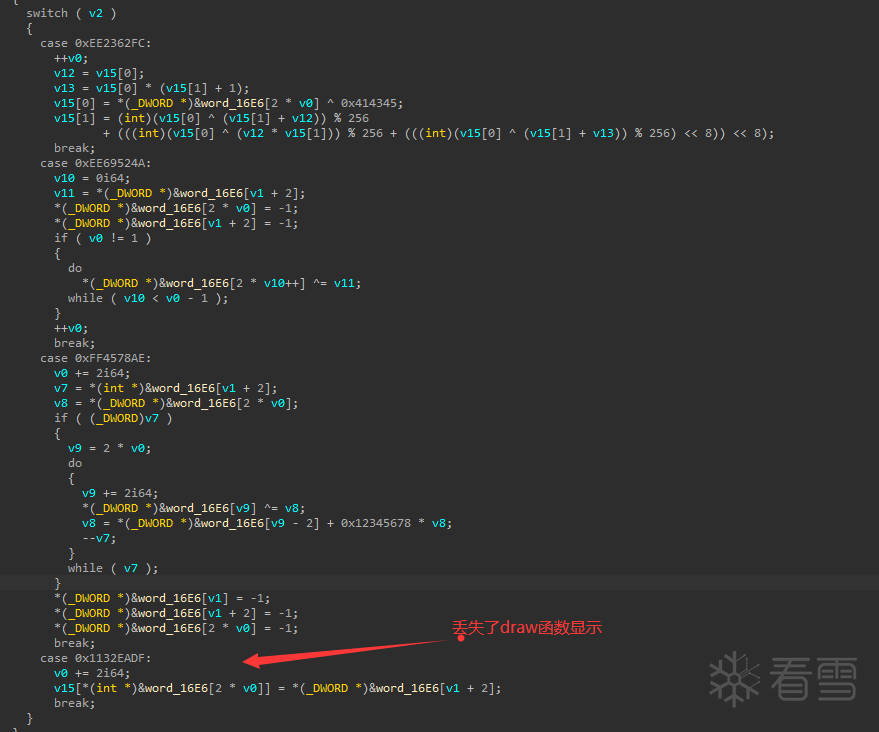Select the if ( (_DWORD)v7 ) condition
Screen dimensions: 879x732
point(113,418)
